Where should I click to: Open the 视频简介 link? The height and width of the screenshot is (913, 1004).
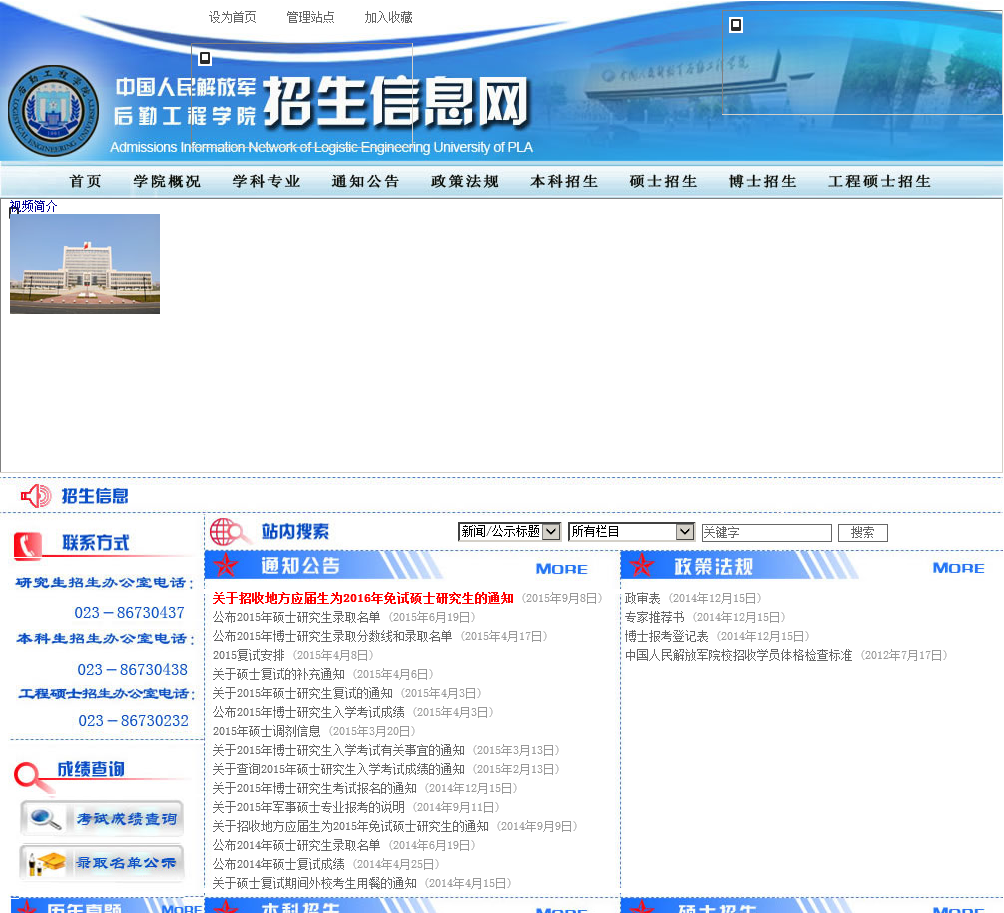(33, 206)
